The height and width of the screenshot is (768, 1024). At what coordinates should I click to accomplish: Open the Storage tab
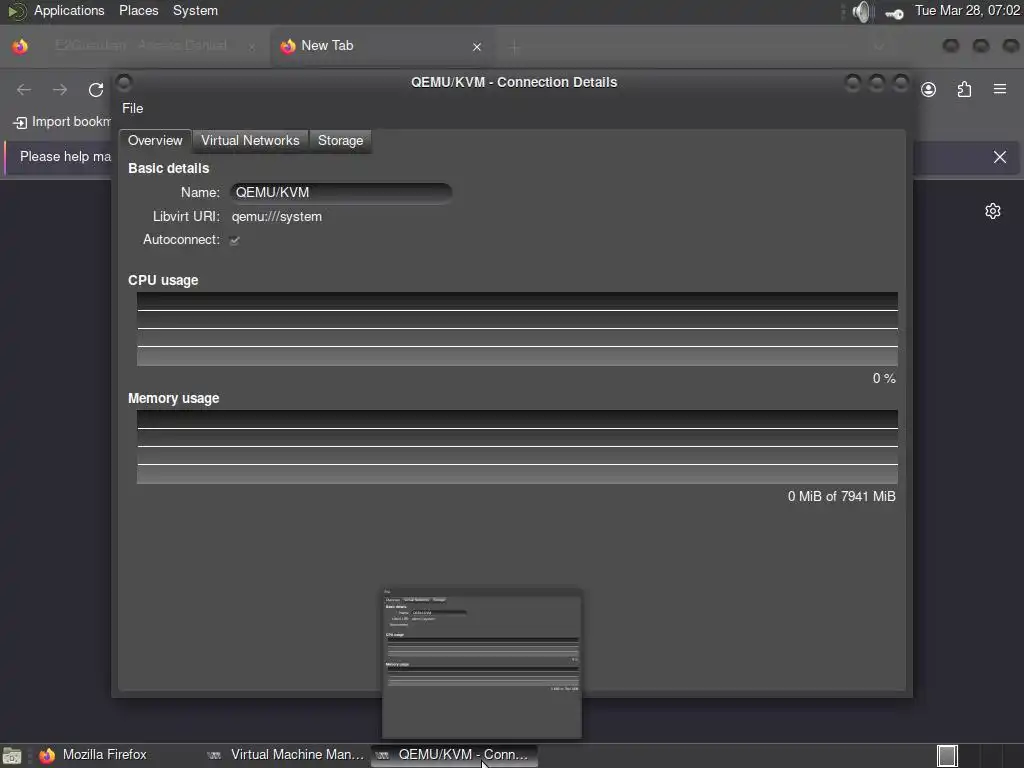pyautogui.click(x=340, y=140)
